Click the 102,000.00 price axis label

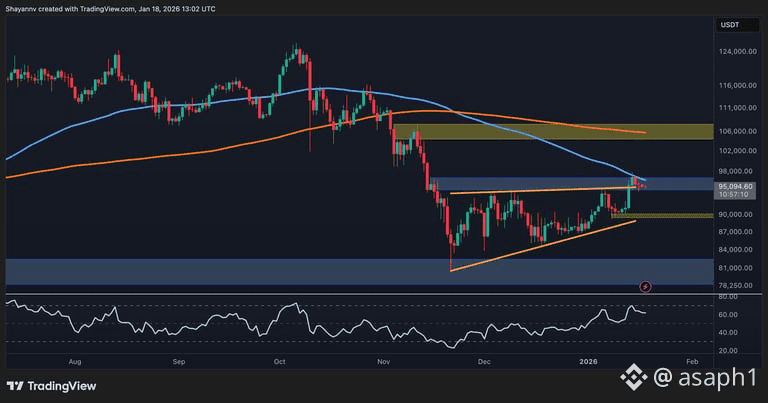tap(738, 150)
